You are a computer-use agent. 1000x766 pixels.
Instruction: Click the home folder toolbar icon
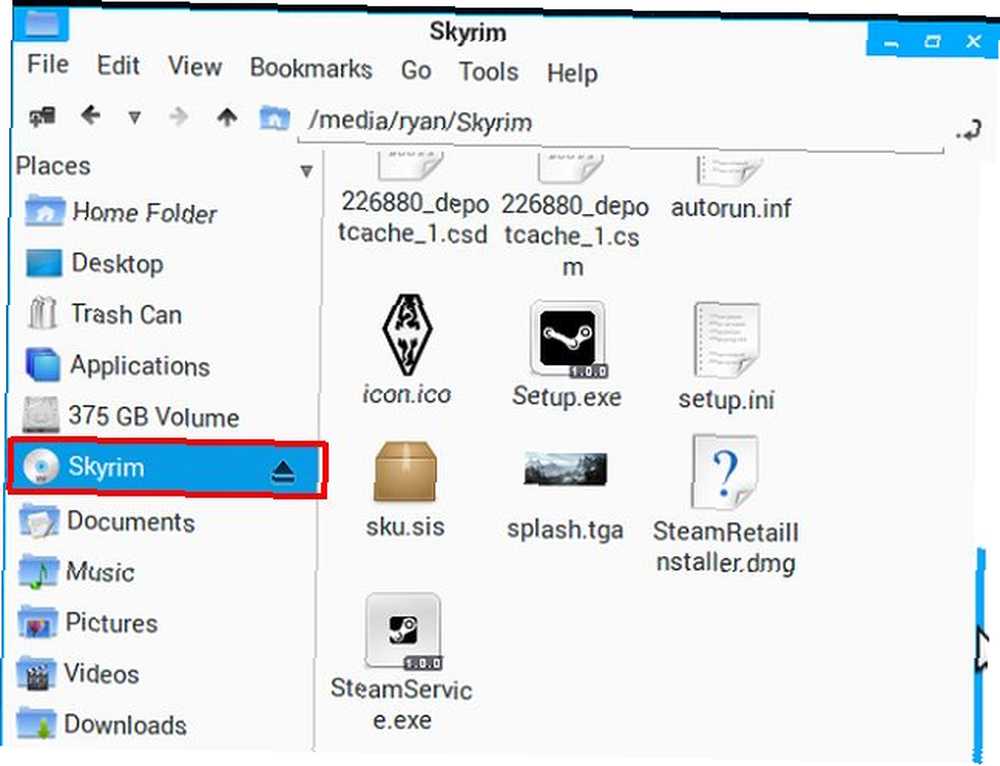coord(274,118)
